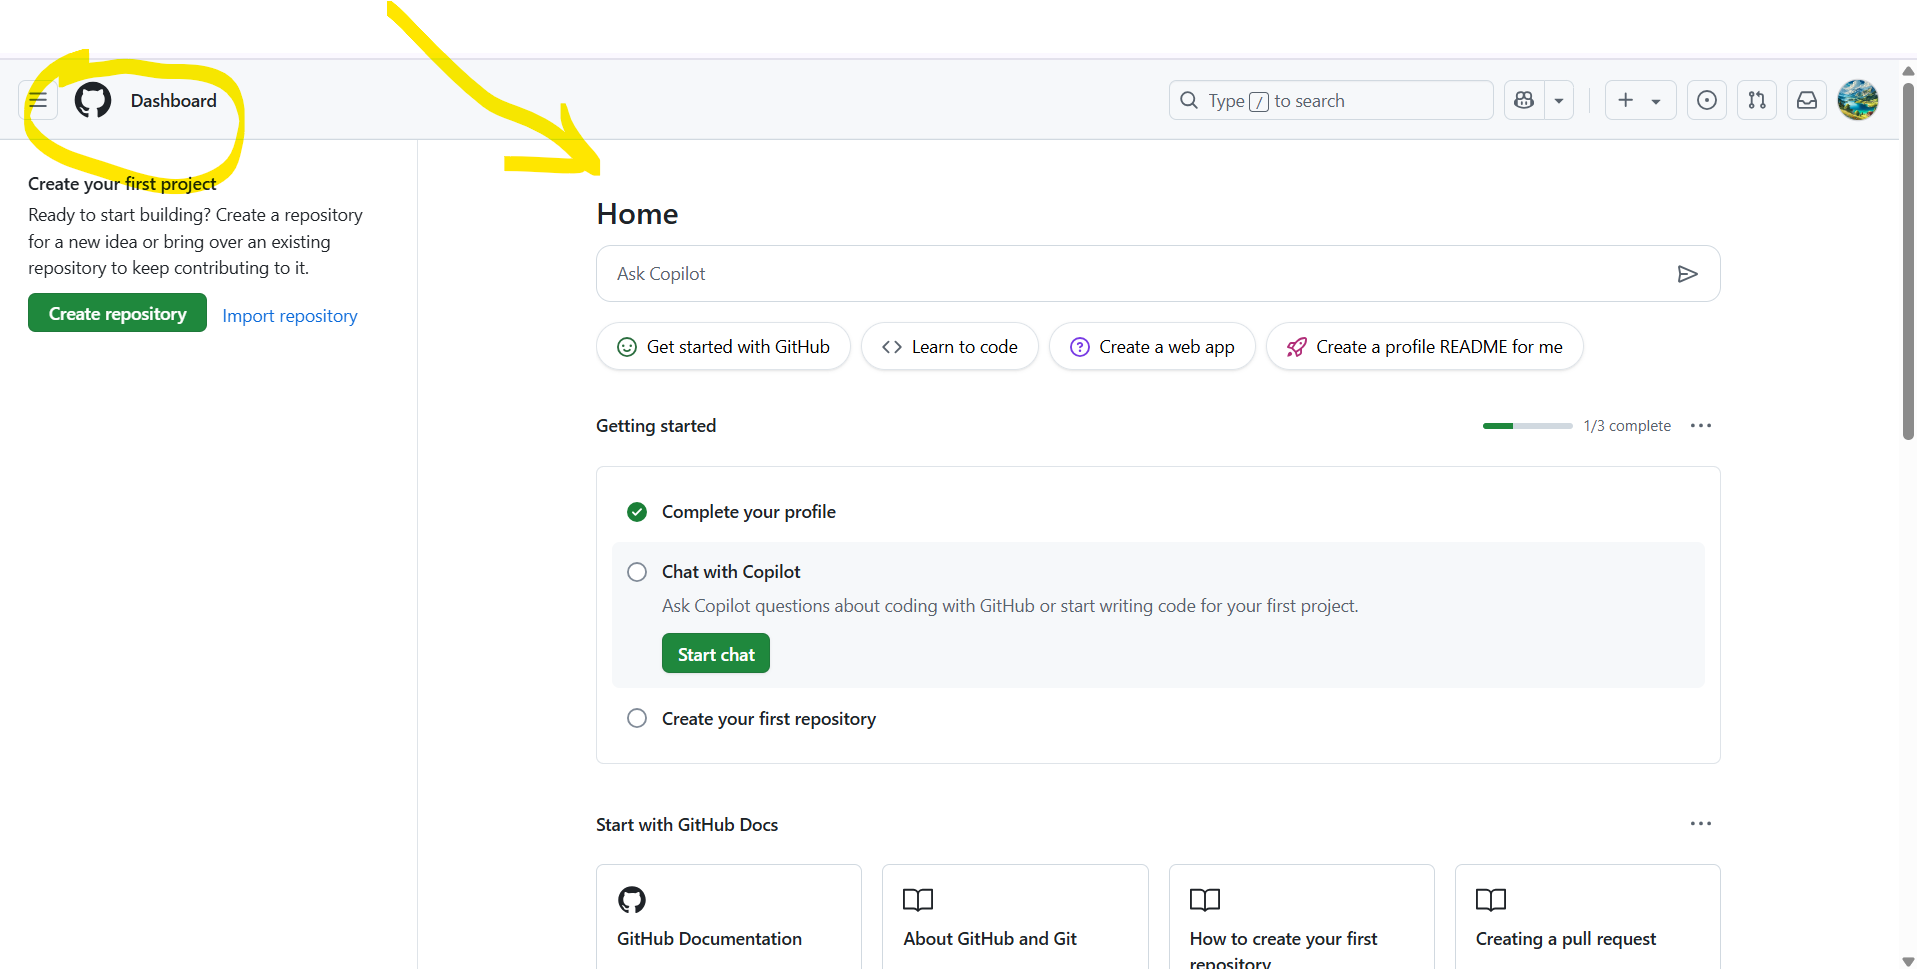Open the 'About GitHub and Git' card
Screen dimensions: 1917x969
click(x=1015, y=917)
